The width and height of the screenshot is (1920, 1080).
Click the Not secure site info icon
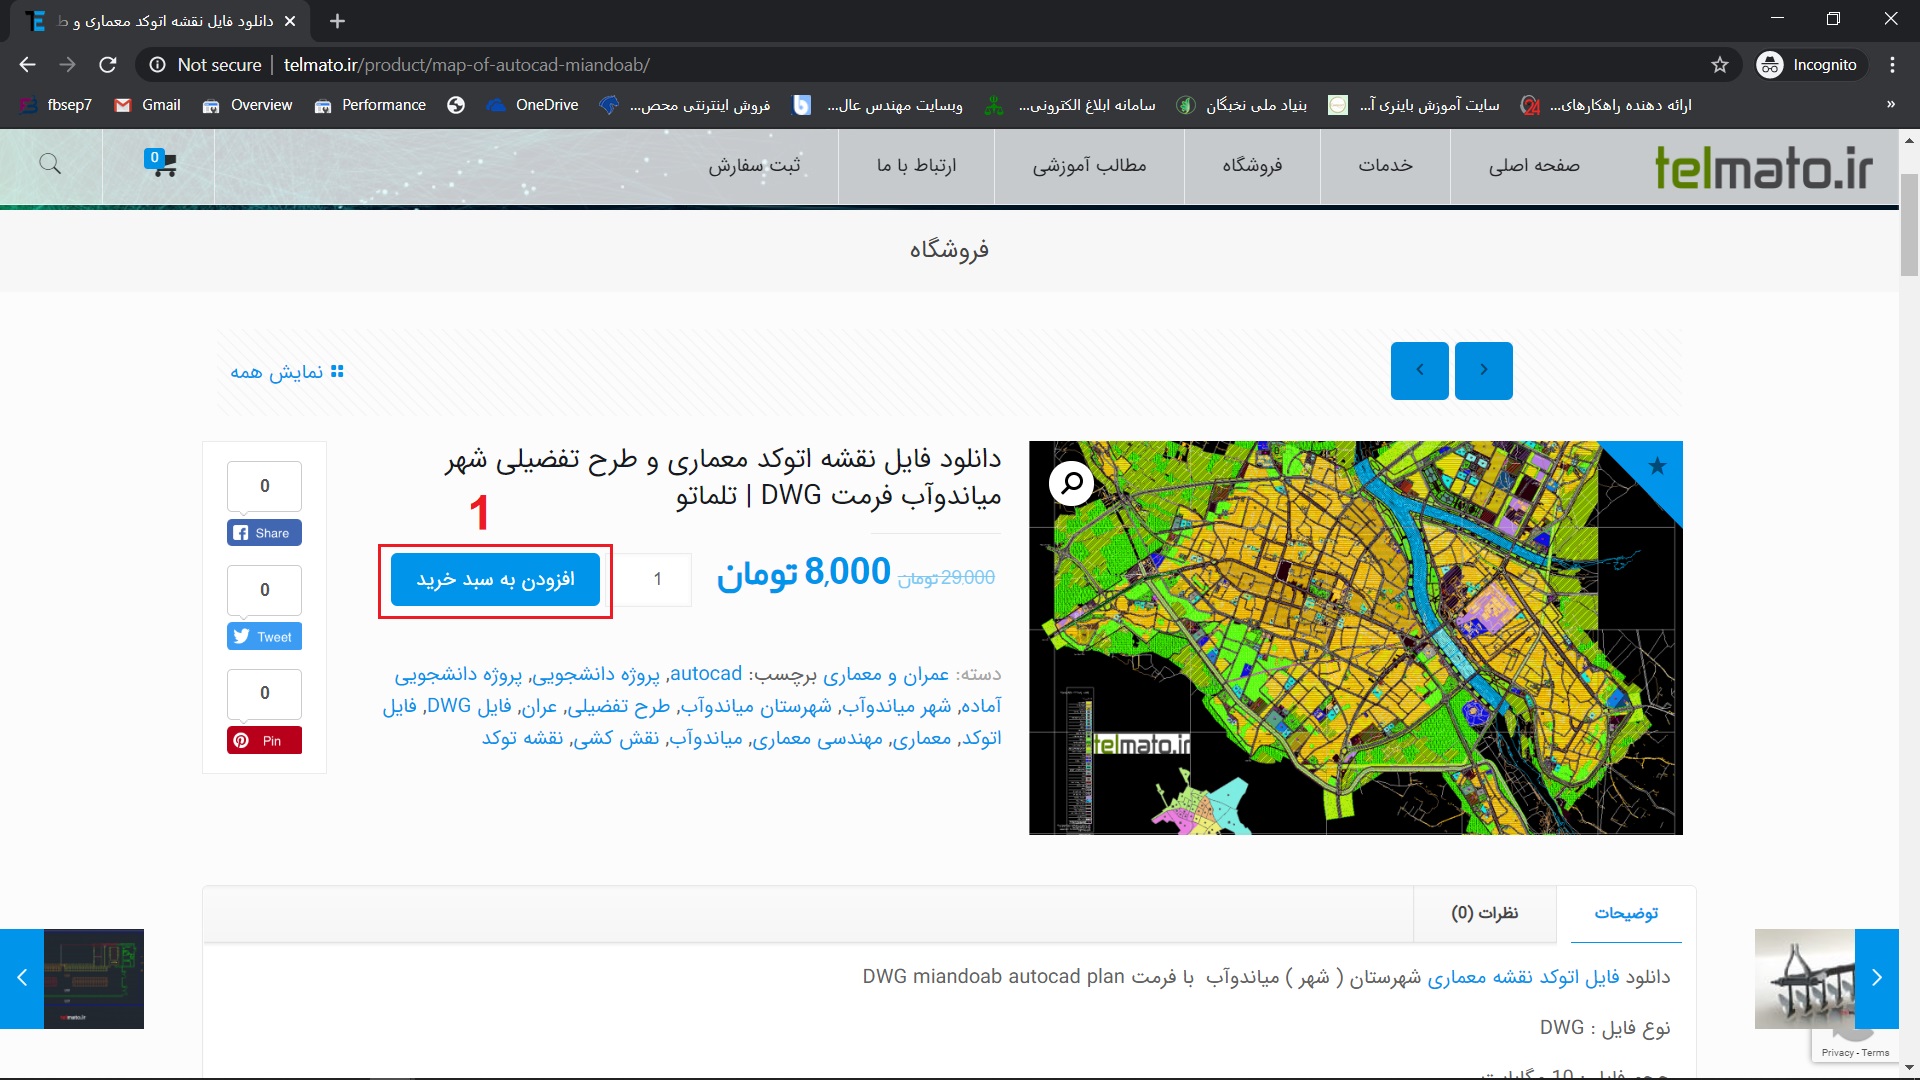157,65
